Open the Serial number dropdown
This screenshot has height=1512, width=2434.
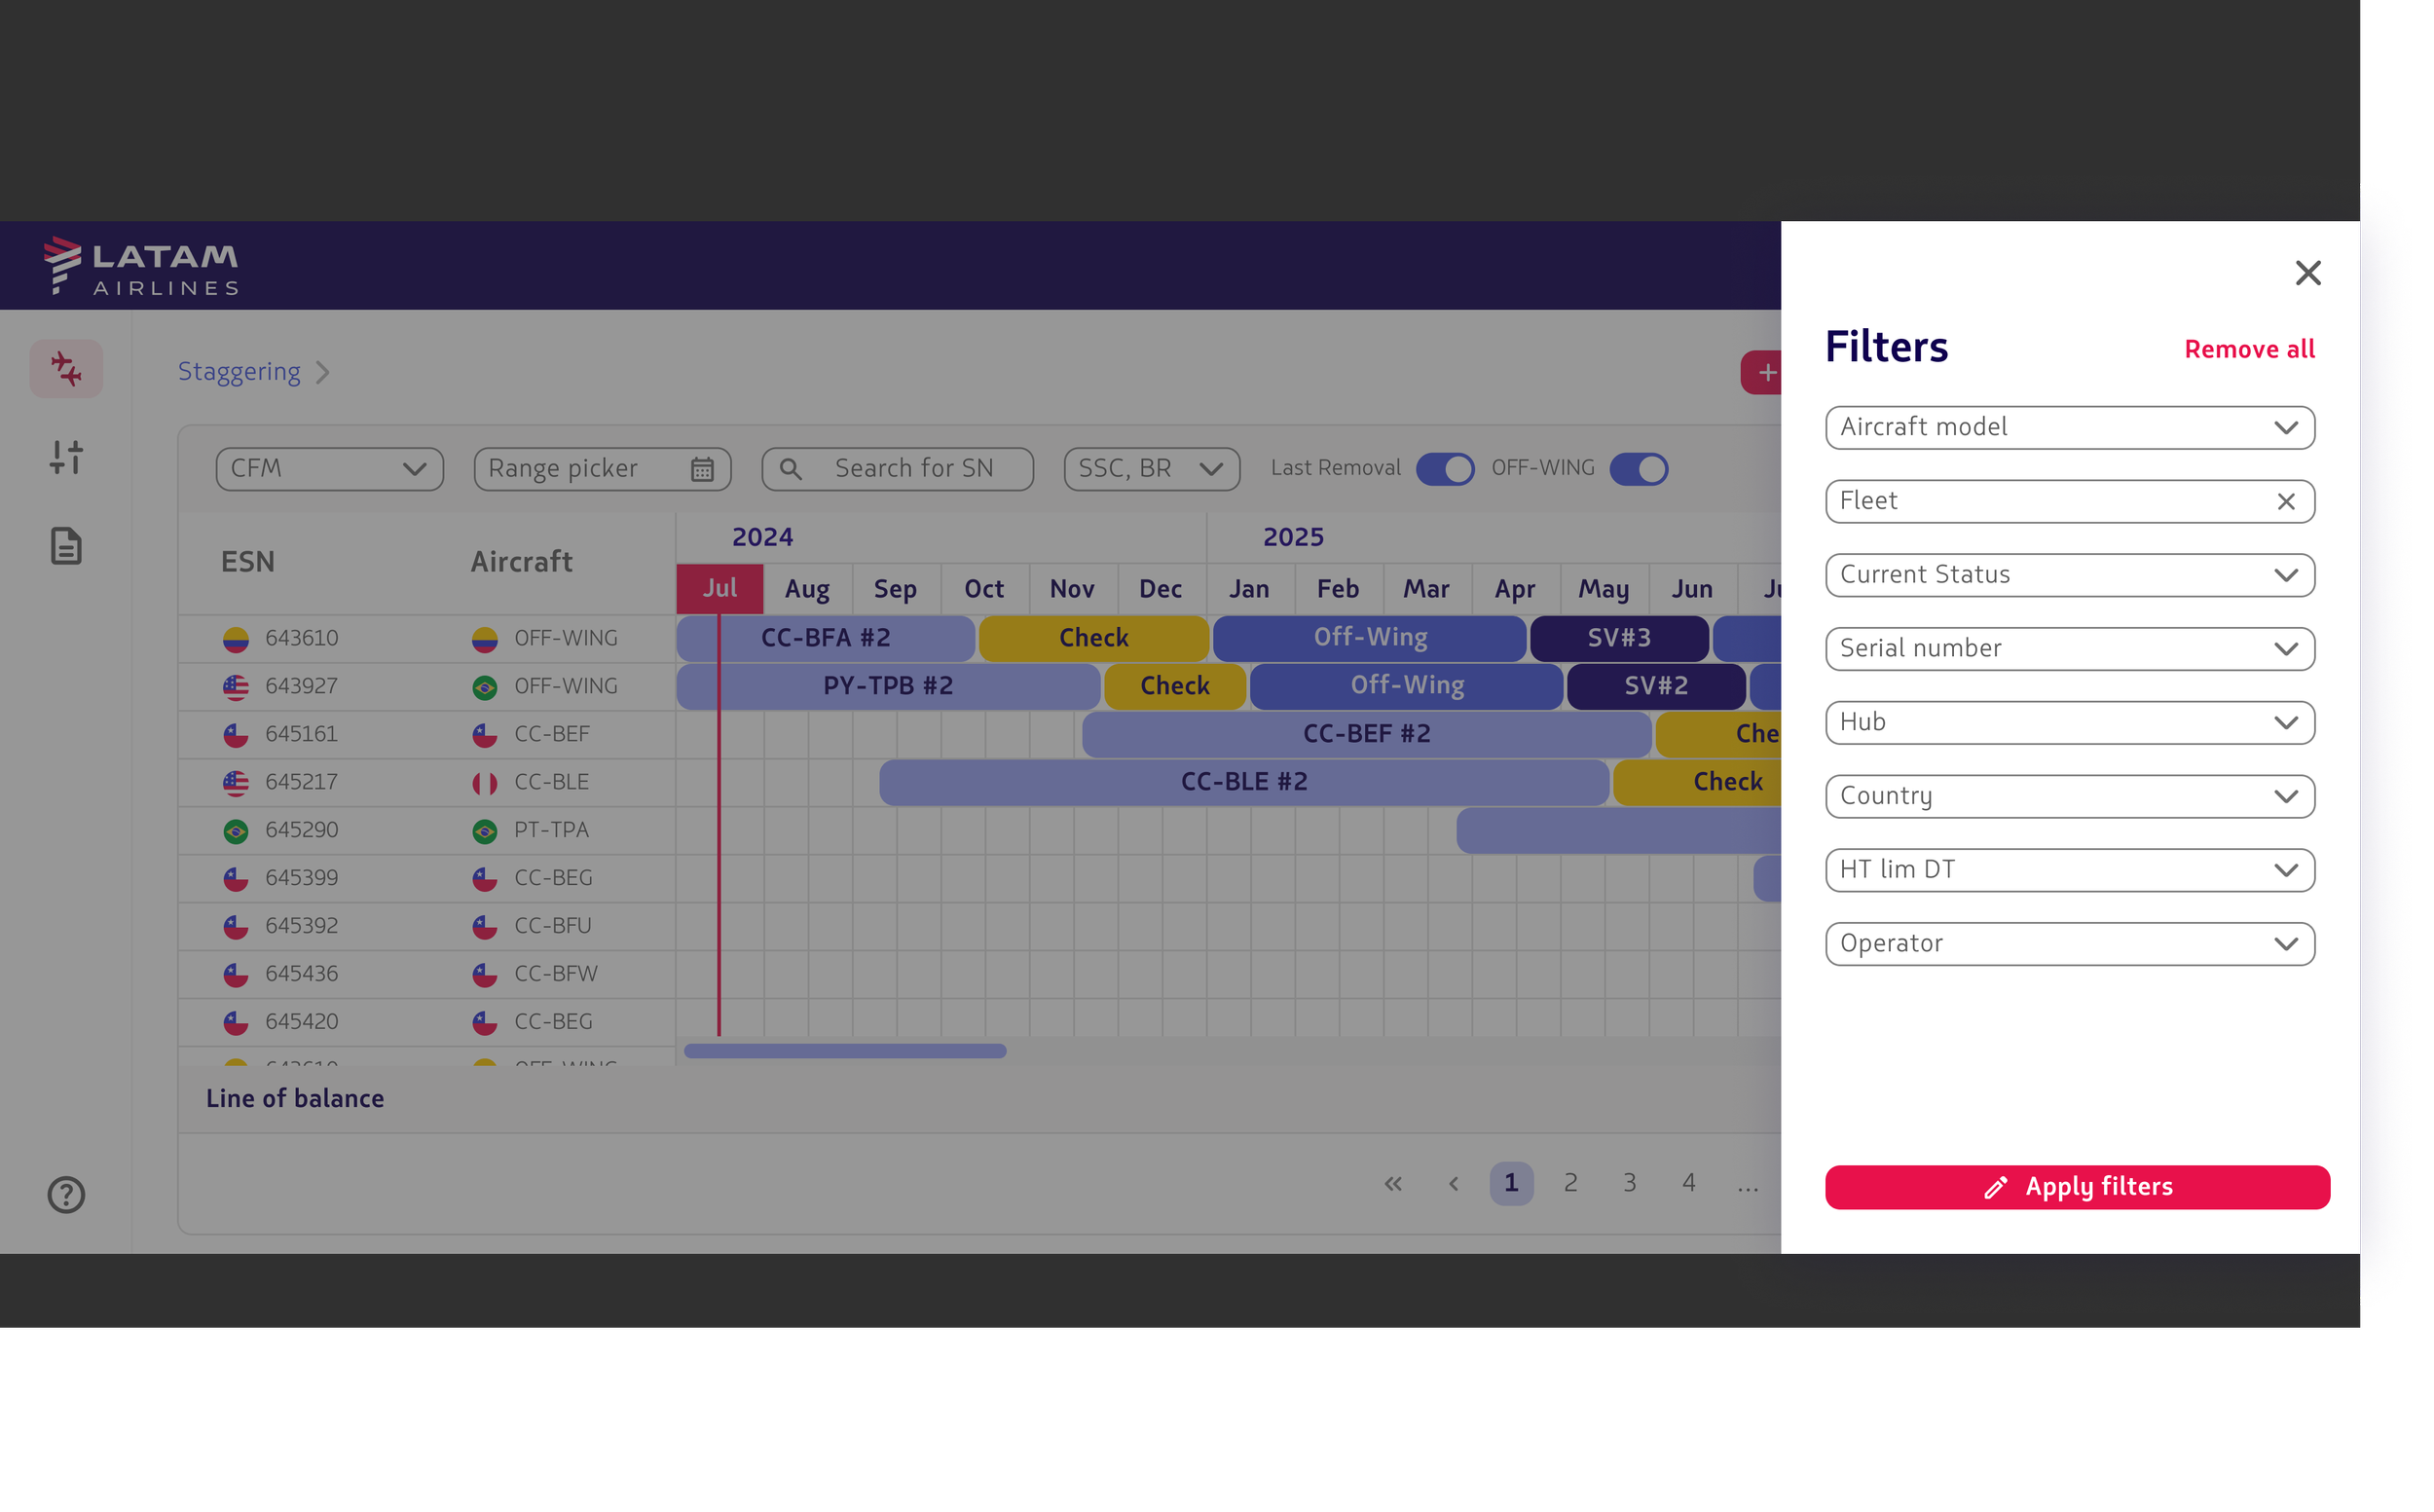[2069, 649]
